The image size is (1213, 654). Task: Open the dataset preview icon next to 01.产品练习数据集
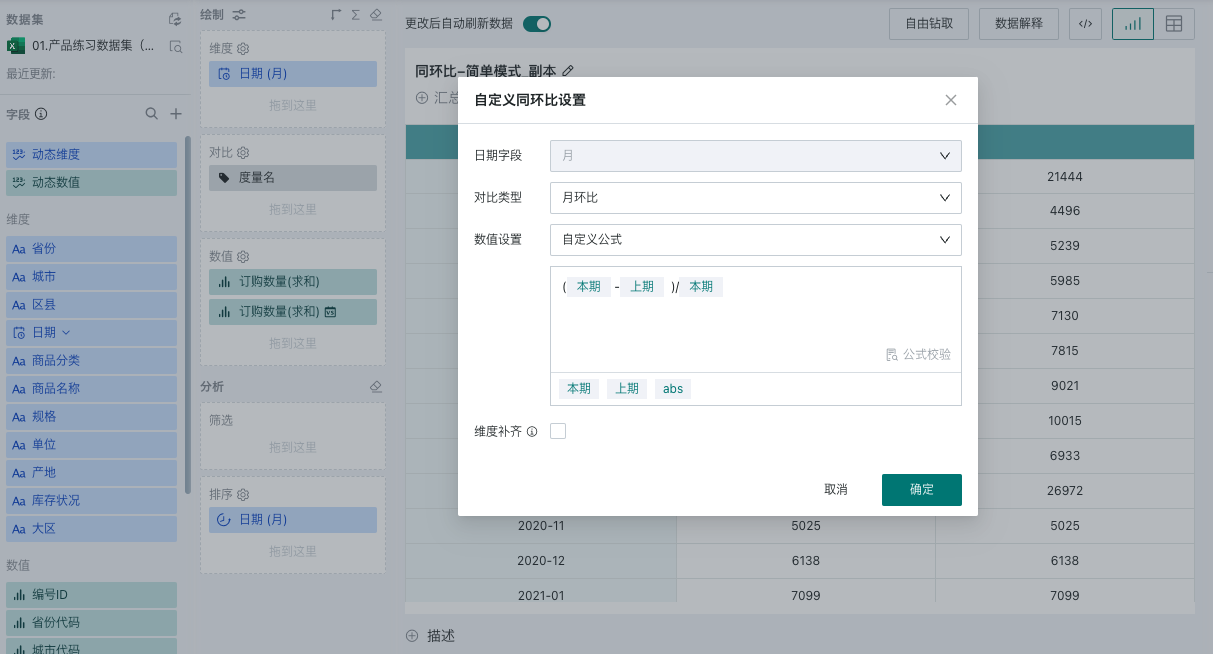coord(175,45)
